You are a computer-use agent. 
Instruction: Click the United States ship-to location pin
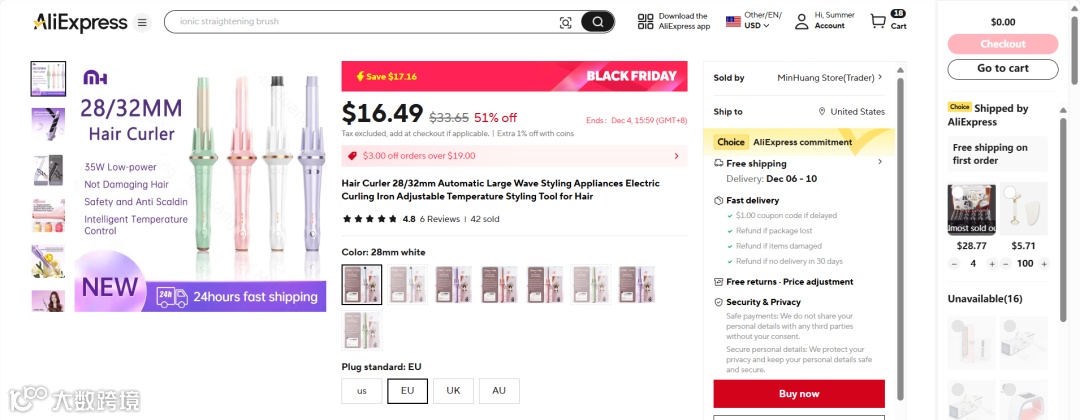point(822,112)
